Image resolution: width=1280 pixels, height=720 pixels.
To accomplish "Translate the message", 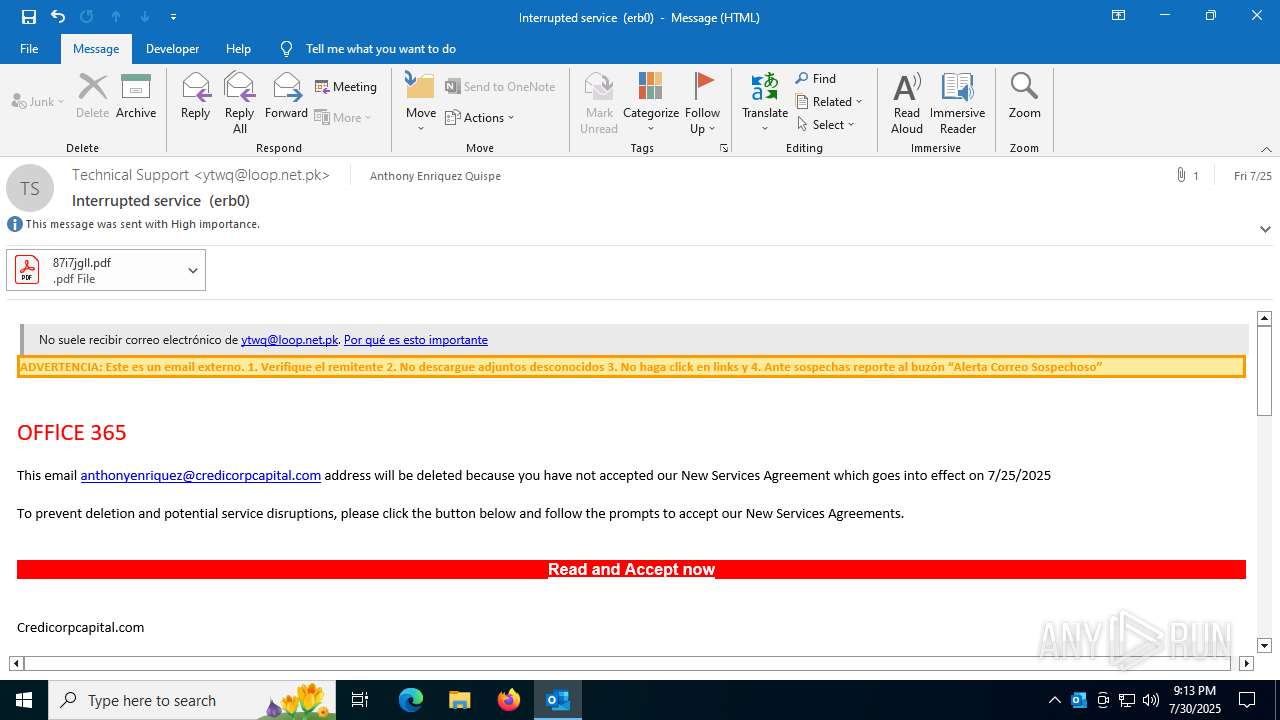I will (765, 102).
